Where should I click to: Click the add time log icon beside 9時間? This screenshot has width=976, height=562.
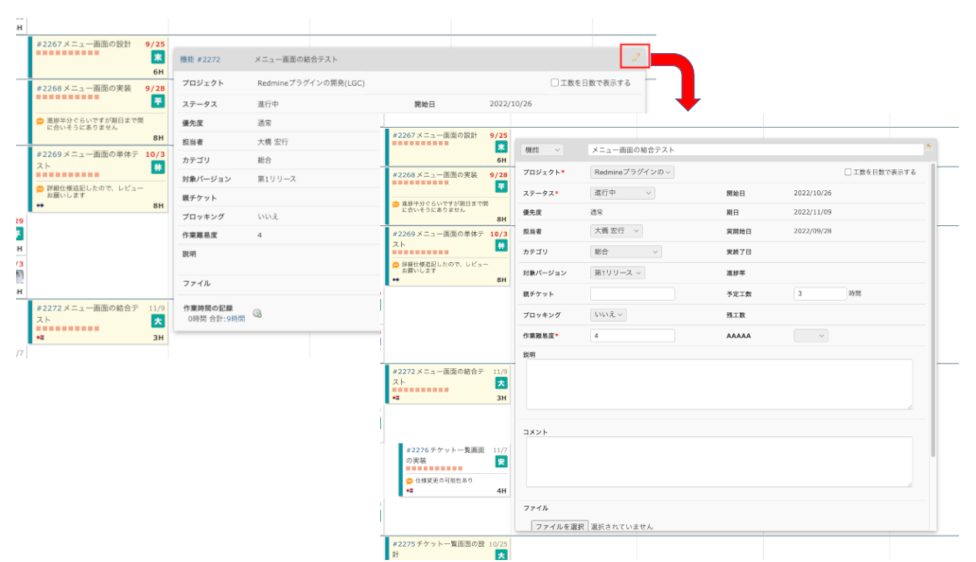pos(257,313)
